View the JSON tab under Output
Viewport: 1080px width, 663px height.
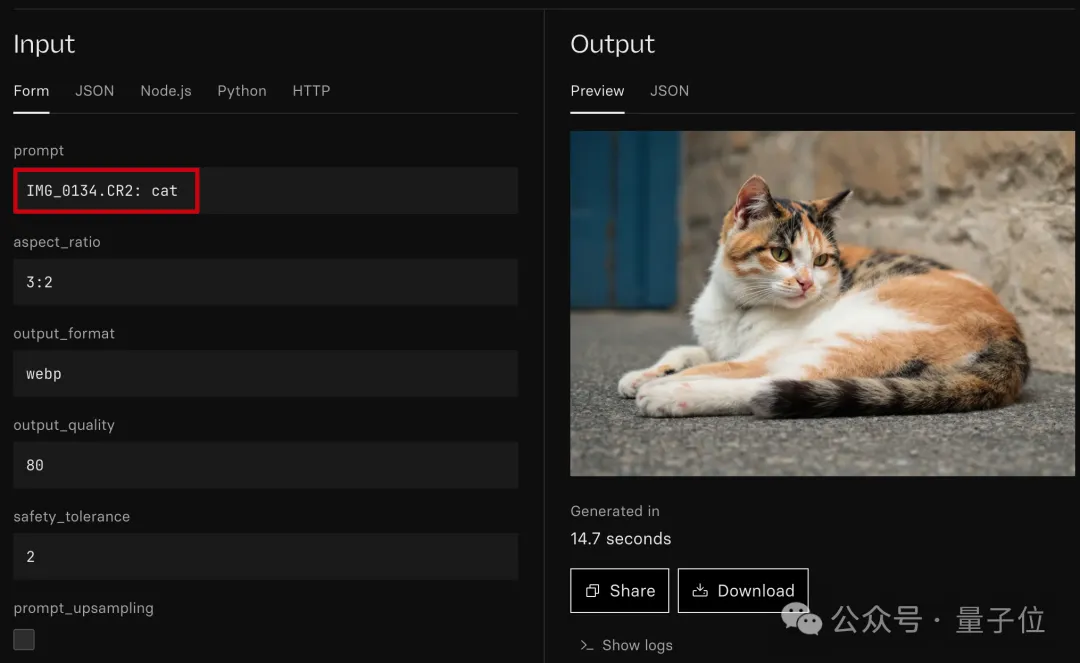669,91
